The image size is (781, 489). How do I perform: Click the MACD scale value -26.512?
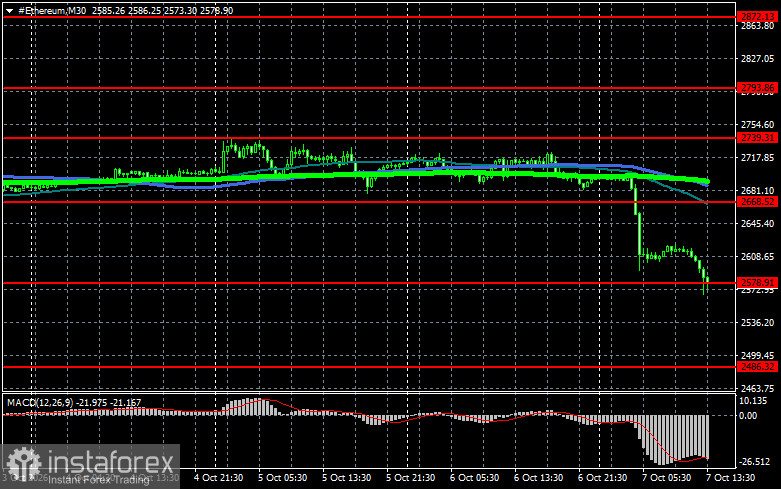[x=755, y=462]
